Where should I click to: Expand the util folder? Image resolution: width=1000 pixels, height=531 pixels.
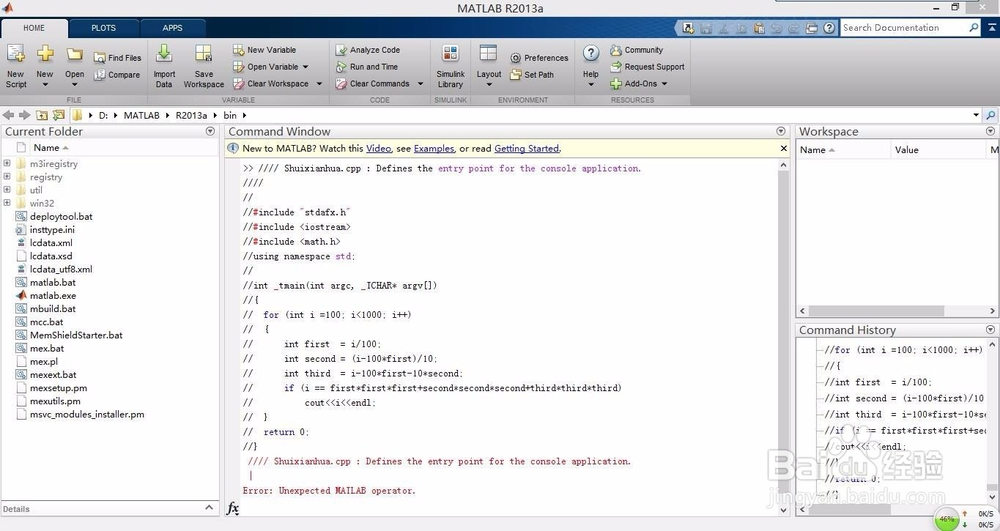[x=7, y=189]
